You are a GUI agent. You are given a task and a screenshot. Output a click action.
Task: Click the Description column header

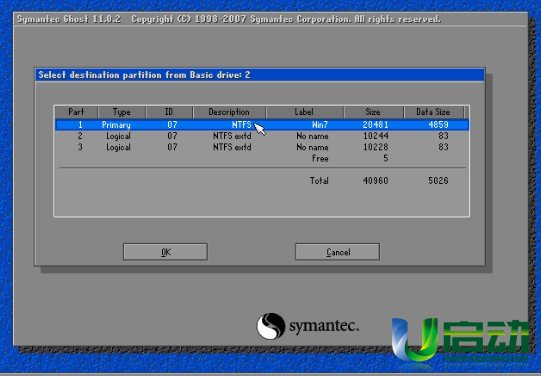tap(229, 112)
